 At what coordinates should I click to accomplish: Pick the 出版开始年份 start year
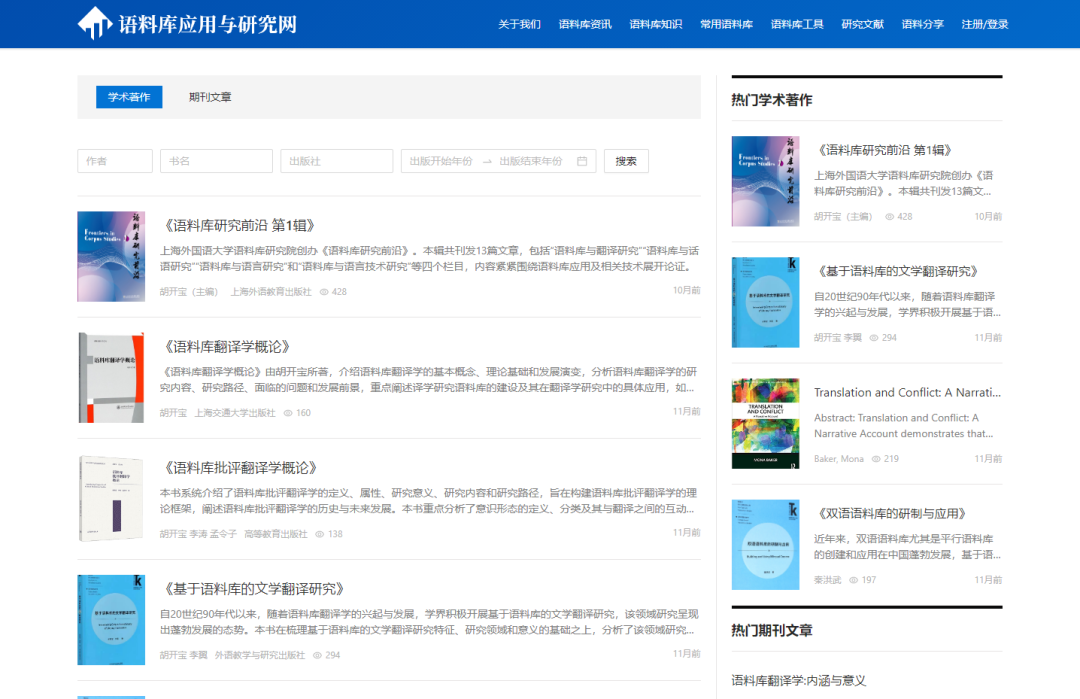click(441, 161)
